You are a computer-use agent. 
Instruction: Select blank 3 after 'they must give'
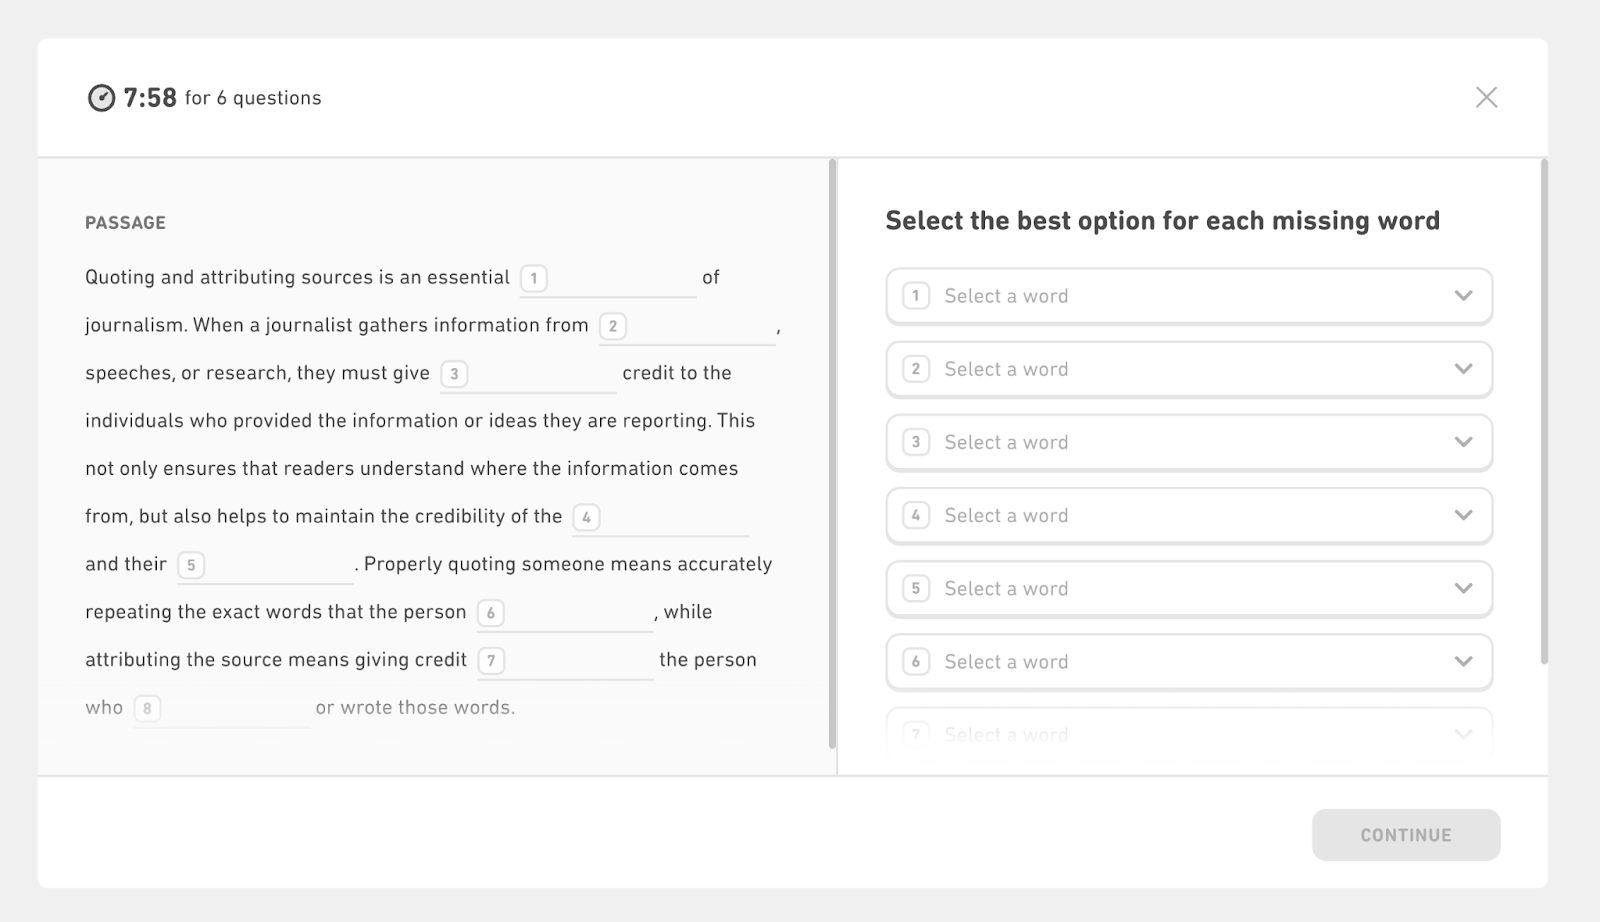528,375
